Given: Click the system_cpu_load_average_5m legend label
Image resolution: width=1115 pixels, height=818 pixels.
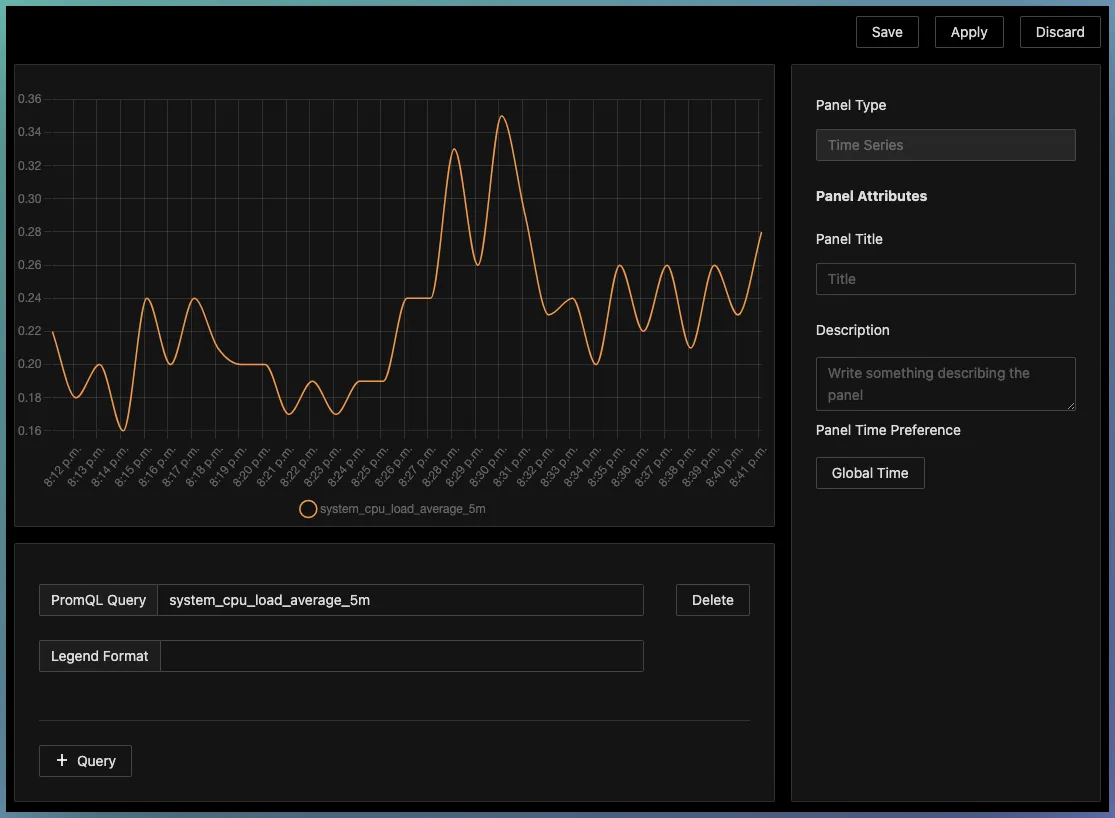Looking at the screenshot, I should tap(402, 509).
